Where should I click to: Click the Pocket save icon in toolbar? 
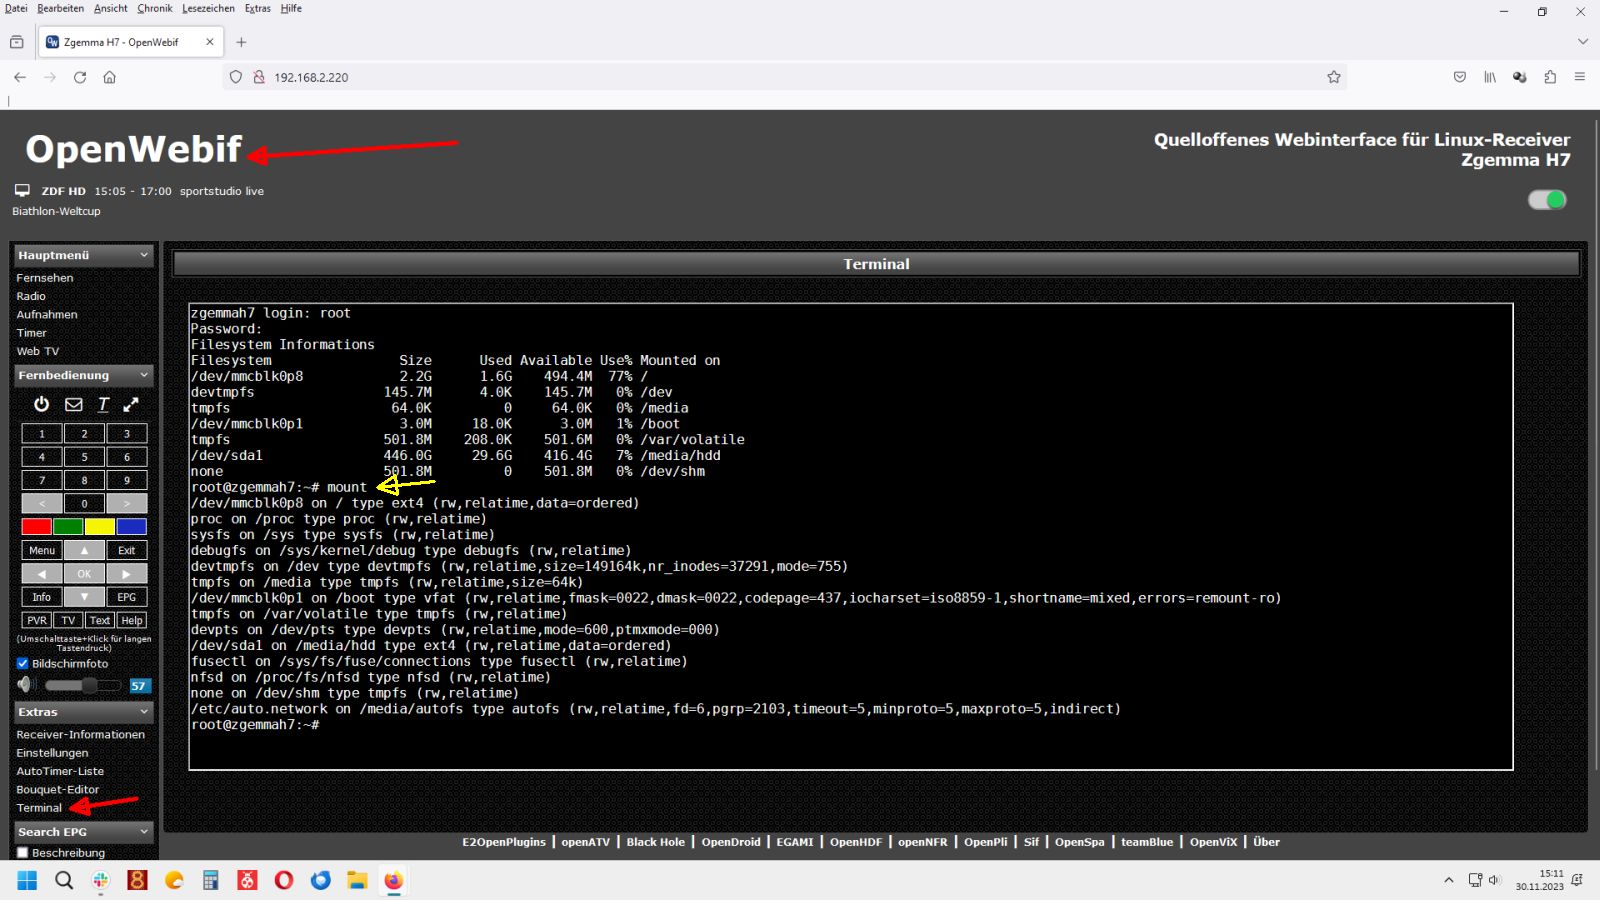click(1460, 77)
